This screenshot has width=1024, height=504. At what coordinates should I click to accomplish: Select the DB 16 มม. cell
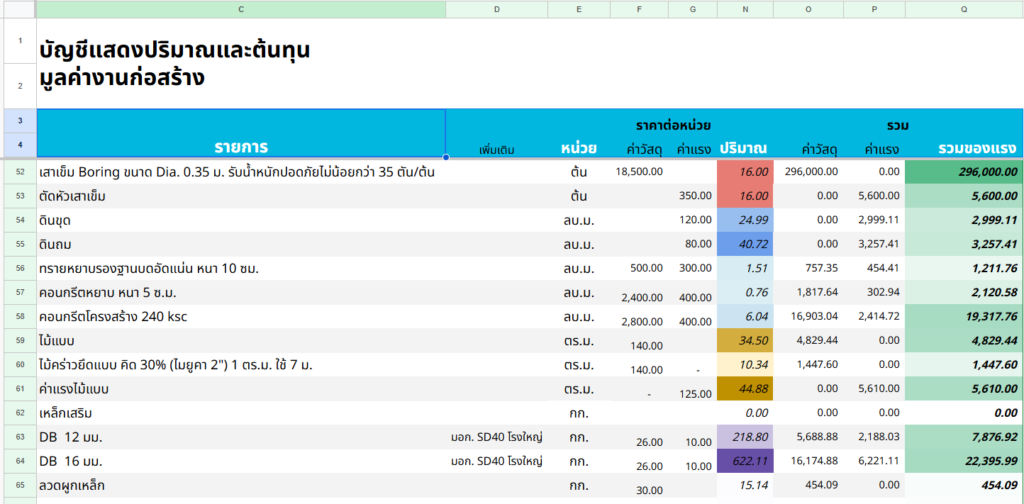241,462
